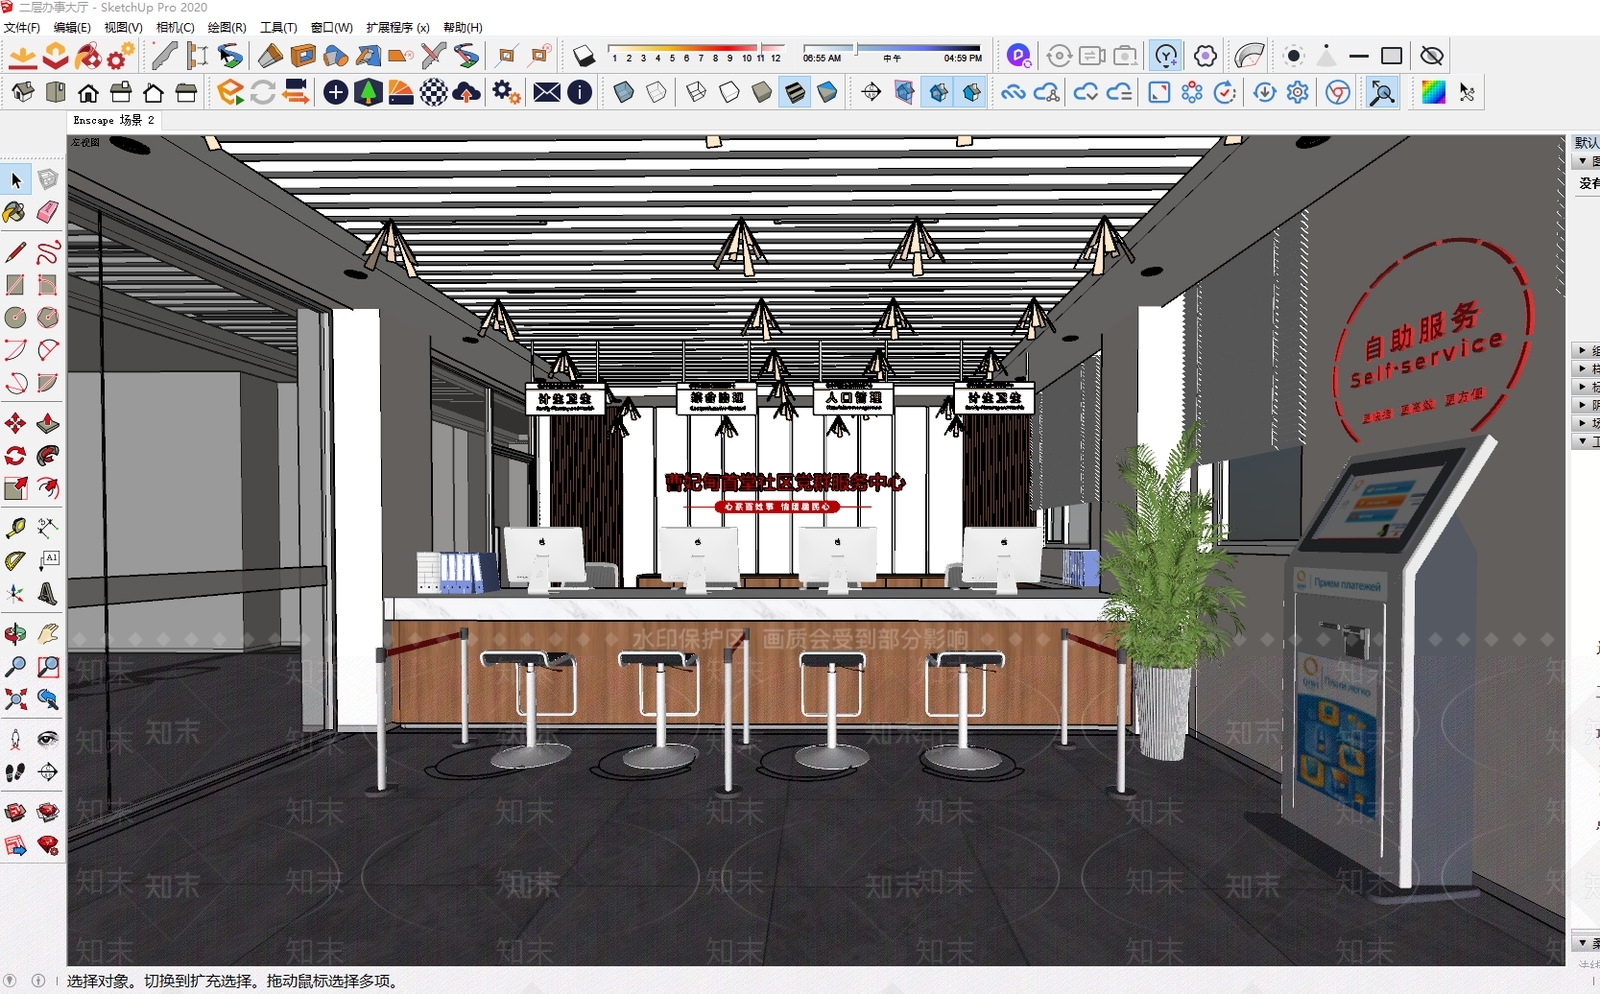Activate the Rotate tool
Viewport: 1600px width, 994px height.
15,456
